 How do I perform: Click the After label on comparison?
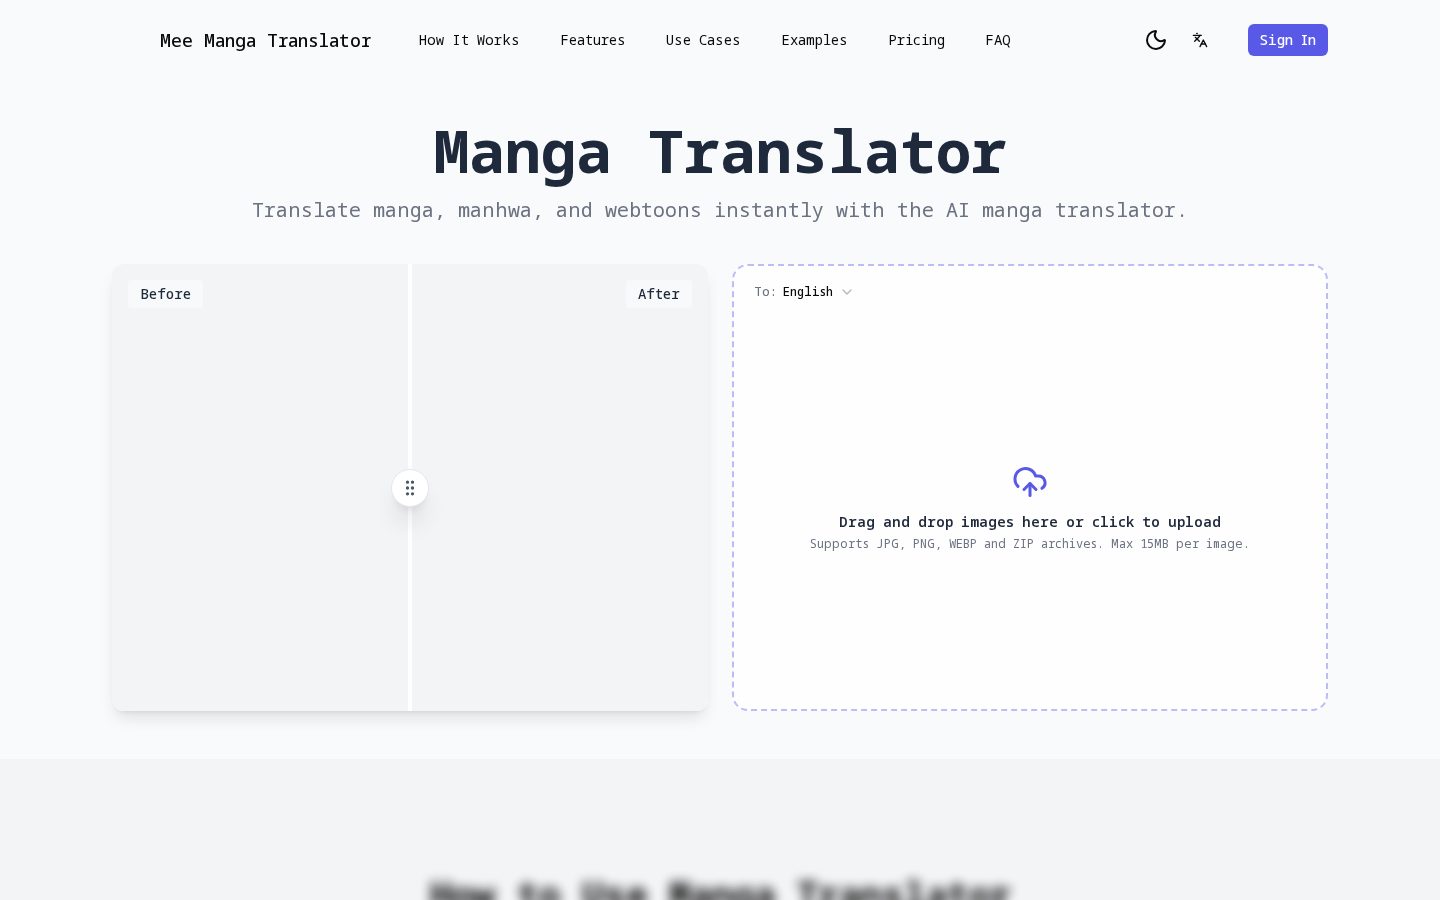pos(659,294)
